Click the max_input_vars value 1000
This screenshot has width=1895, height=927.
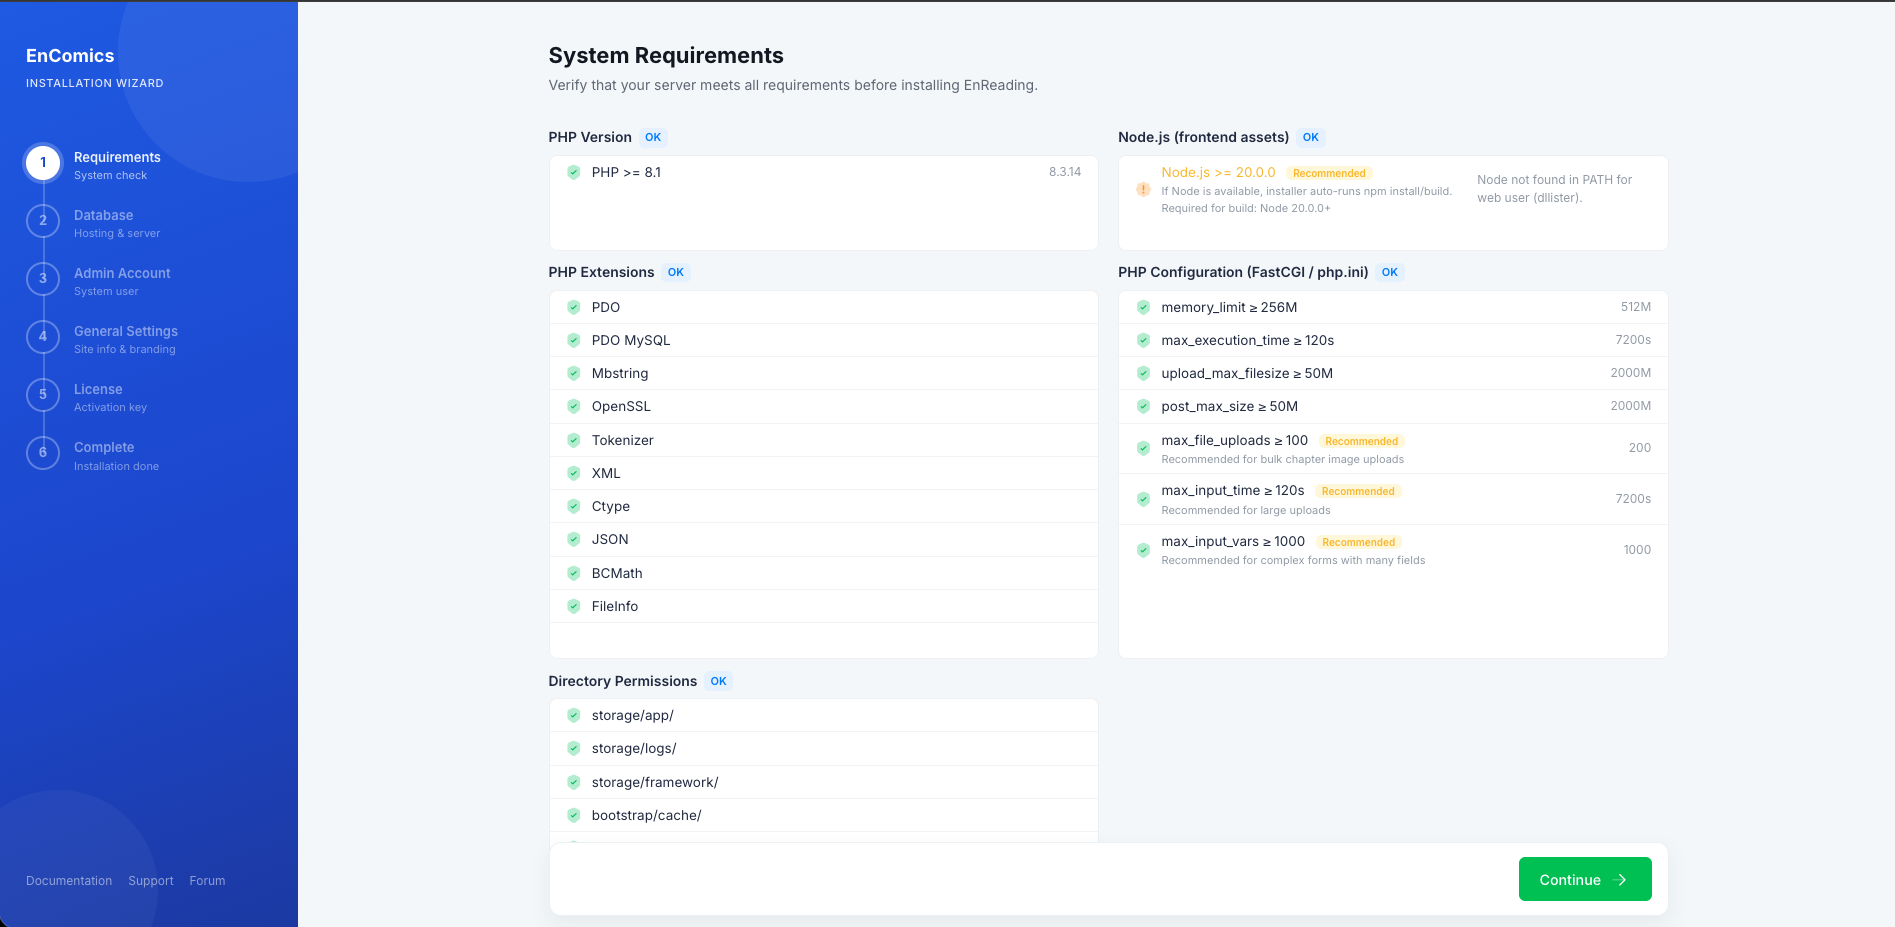(1637, 550)
